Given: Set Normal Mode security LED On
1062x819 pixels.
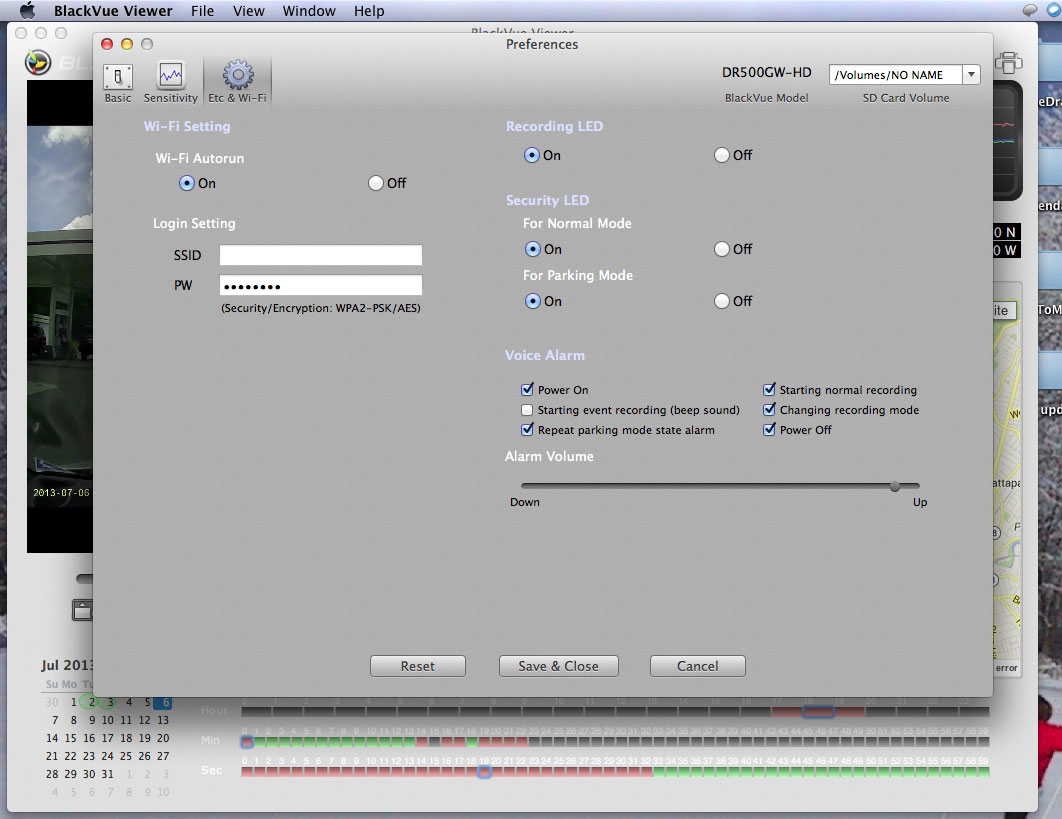Looking at the screenshot, I should [x=532, y=249].
